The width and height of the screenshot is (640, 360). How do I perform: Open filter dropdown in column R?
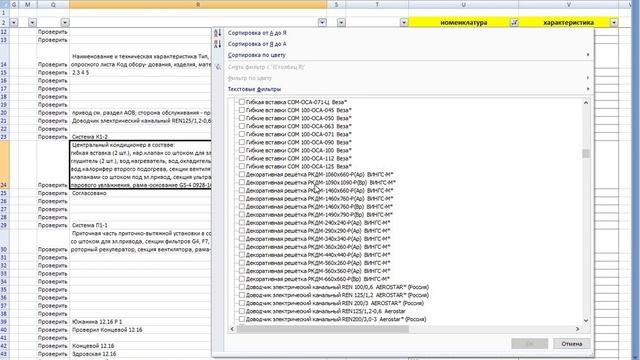[322, 23]
